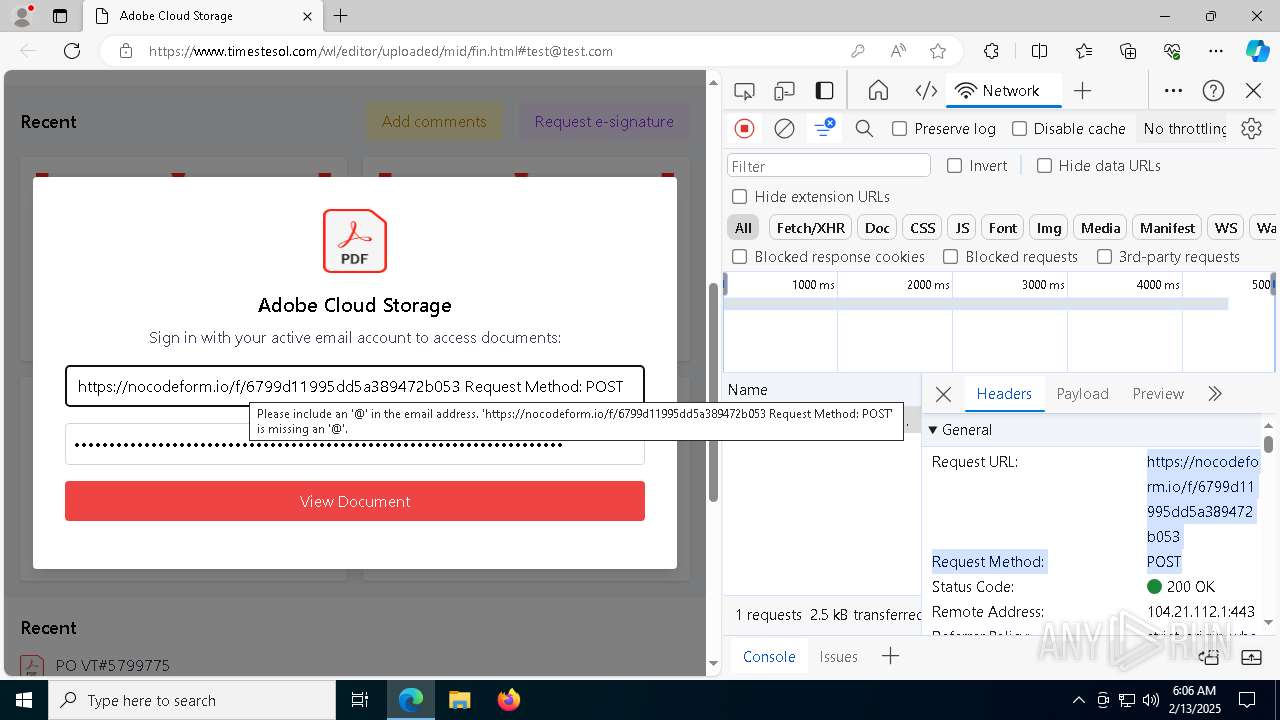Image resolution: width=1280 pixels, height=720 pixels.
Task: Click the View Document button
Action: (355, 501)
